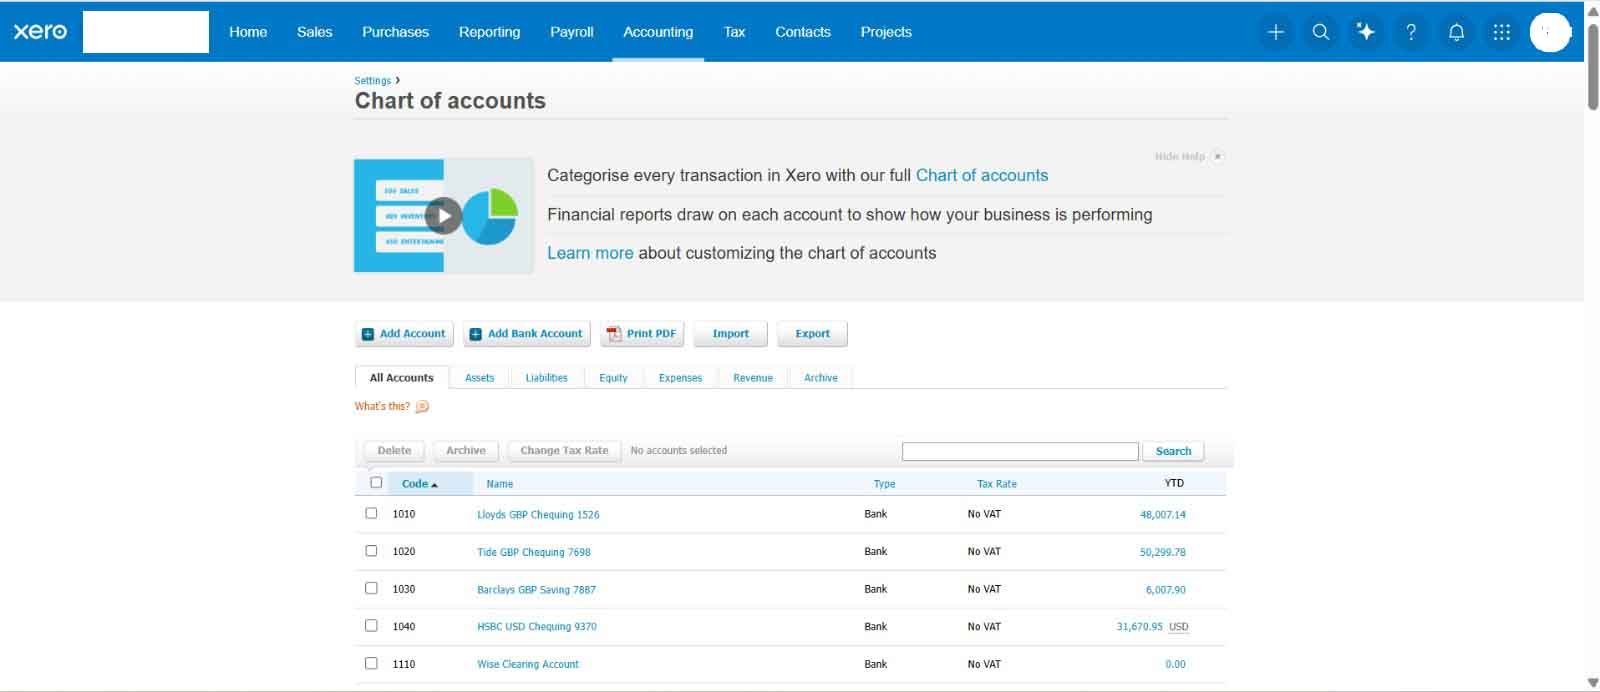This screenshot has height=692, width=1600.
Task: Open the quick create plus icon
Action: (x=1275, y=32)
